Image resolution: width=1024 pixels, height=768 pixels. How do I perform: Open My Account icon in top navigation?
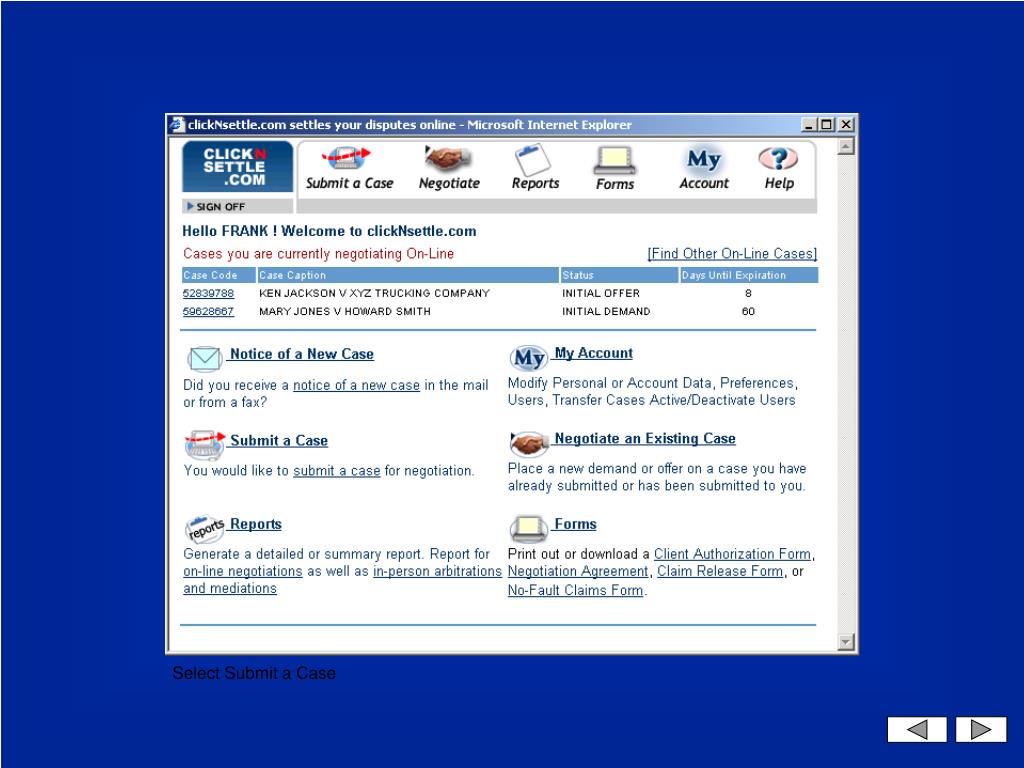[703, 159]
